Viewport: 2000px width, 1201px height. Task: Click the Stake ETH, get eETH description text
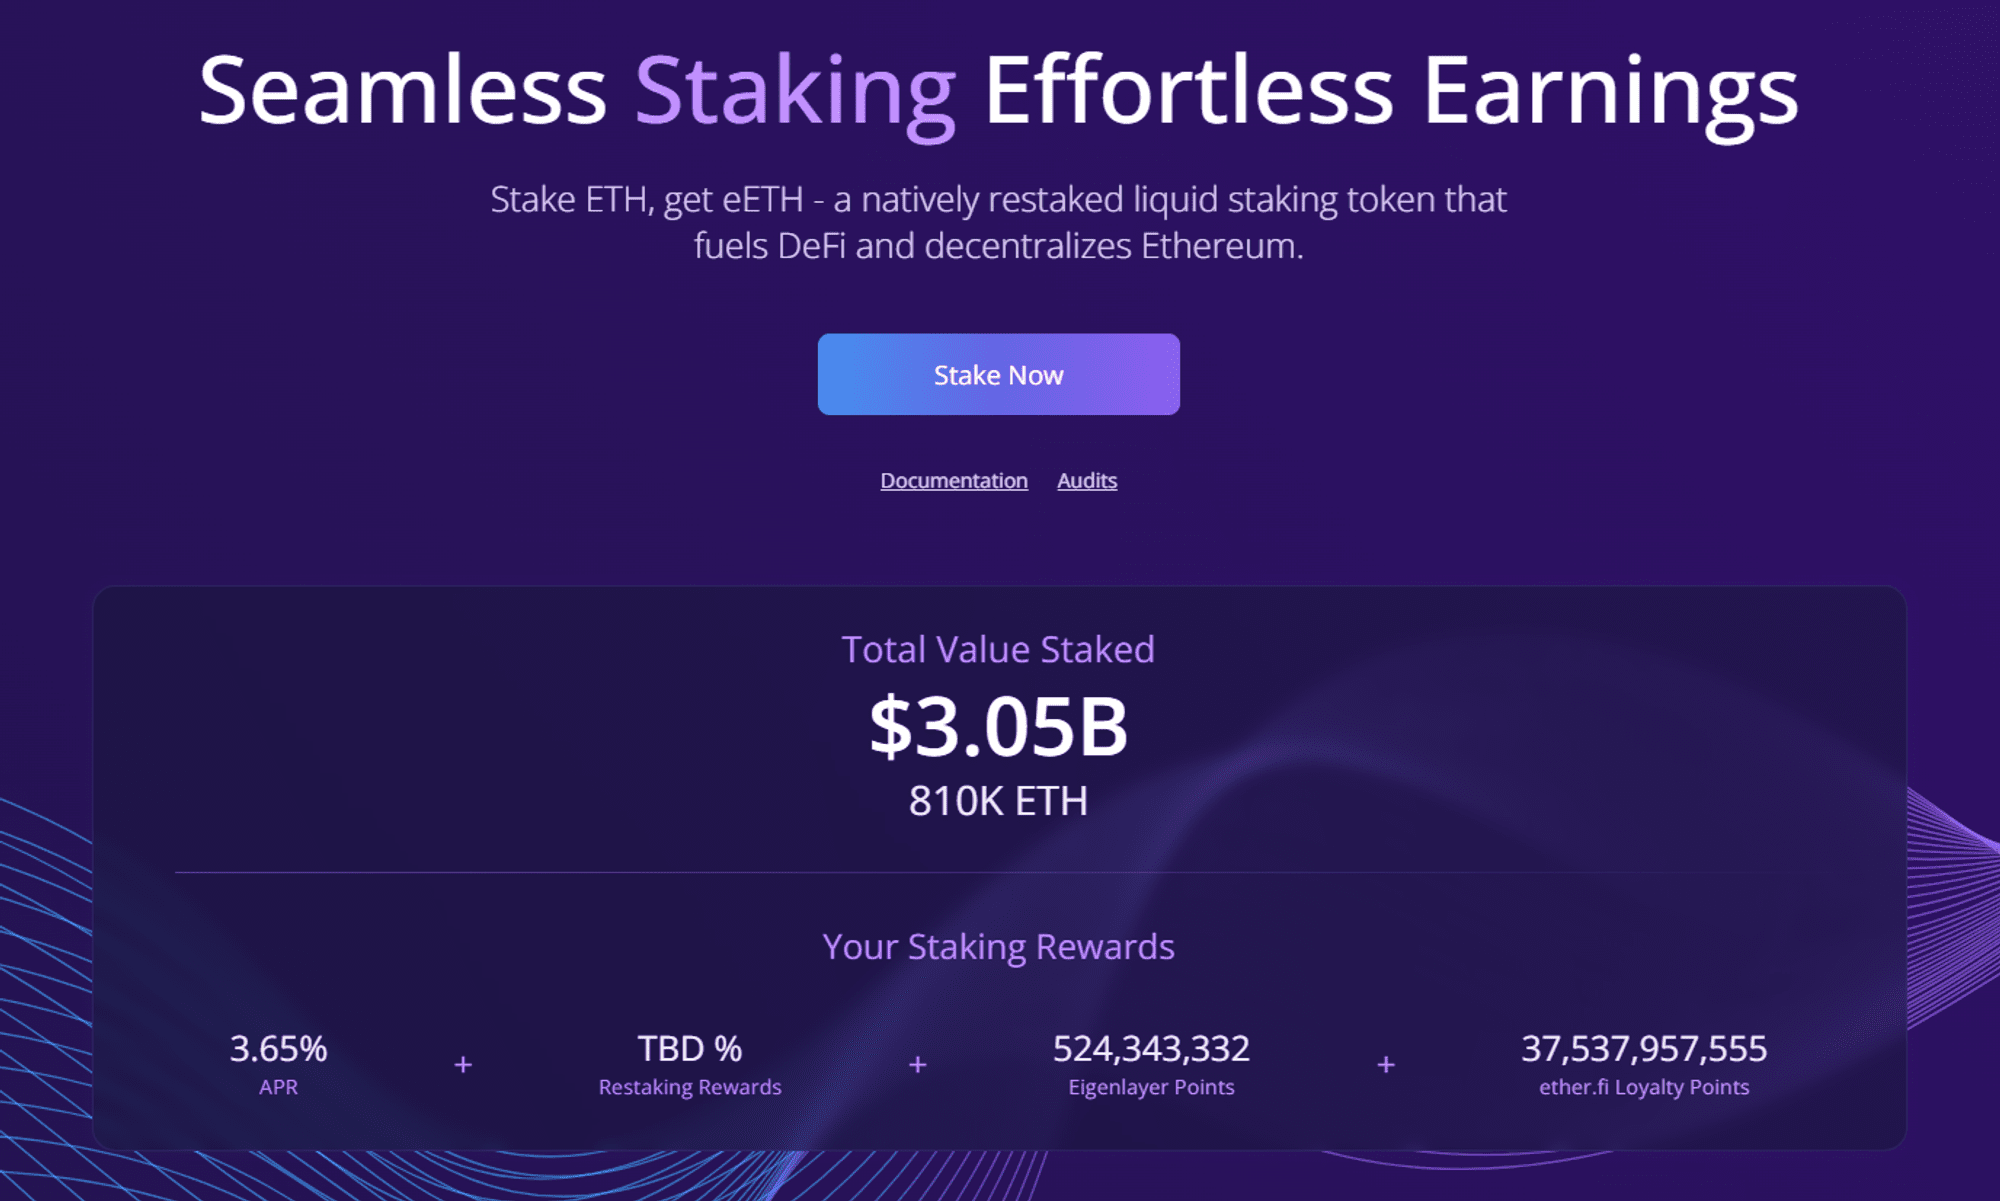tap(998, 222)
